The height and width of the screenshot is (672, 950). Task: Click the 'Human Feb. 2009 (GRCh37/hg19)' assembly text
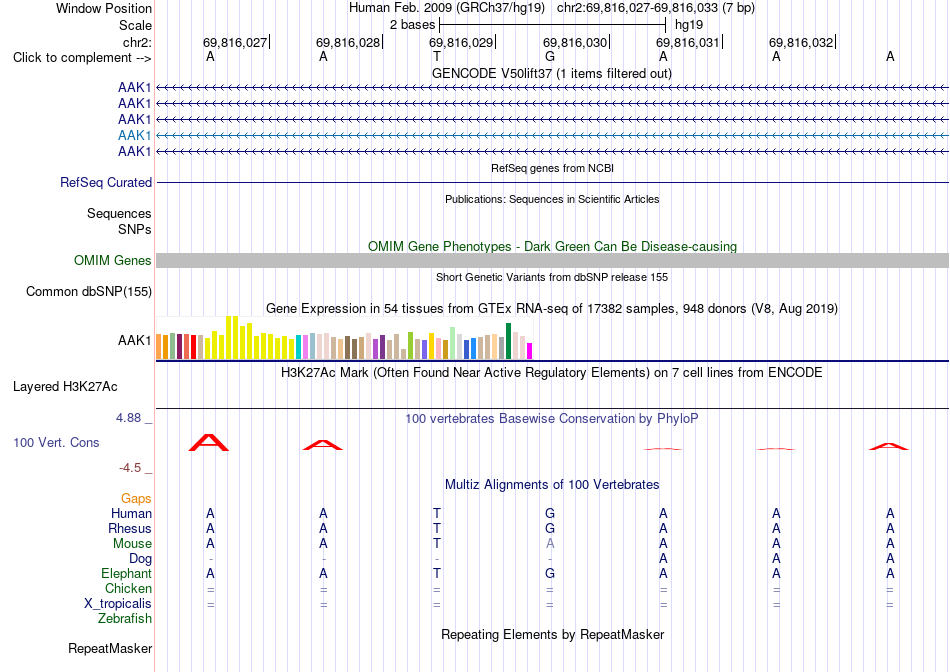tap(447, 8)
